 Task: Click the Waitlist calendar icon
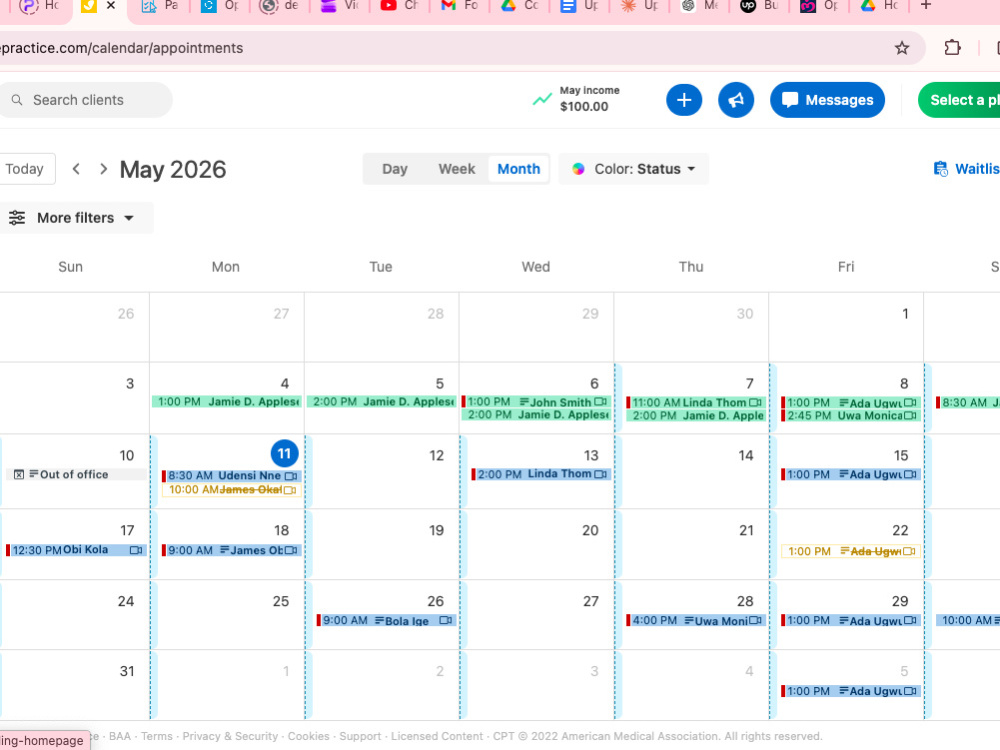(940, 168)
